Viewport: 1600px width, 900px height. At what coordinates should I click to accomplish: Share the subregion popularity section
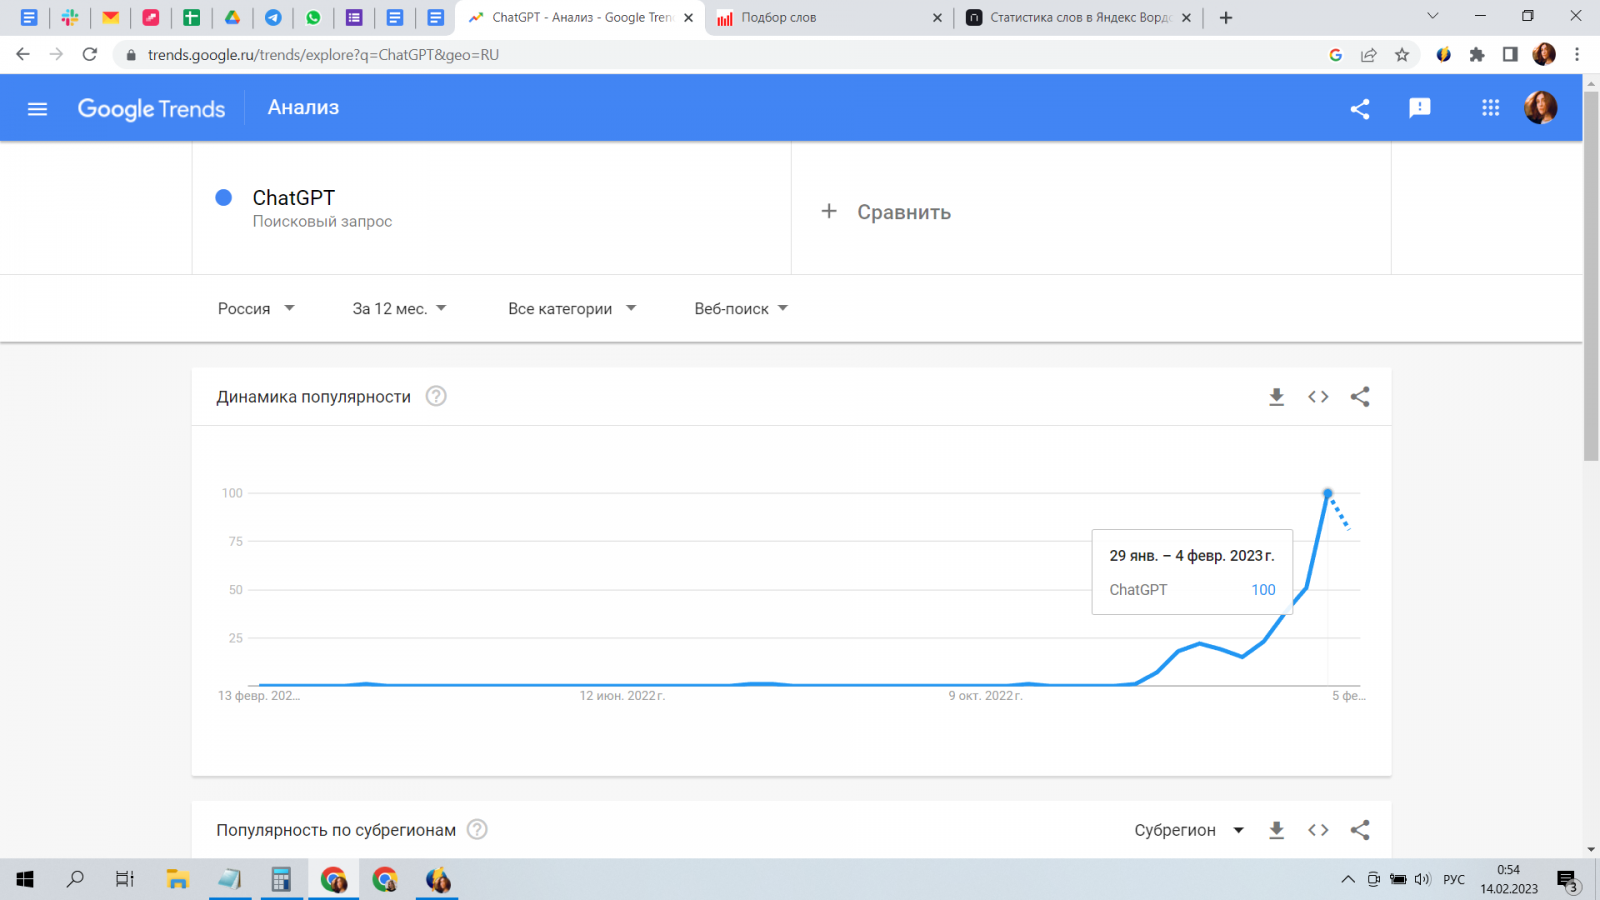coord(1360,830)
